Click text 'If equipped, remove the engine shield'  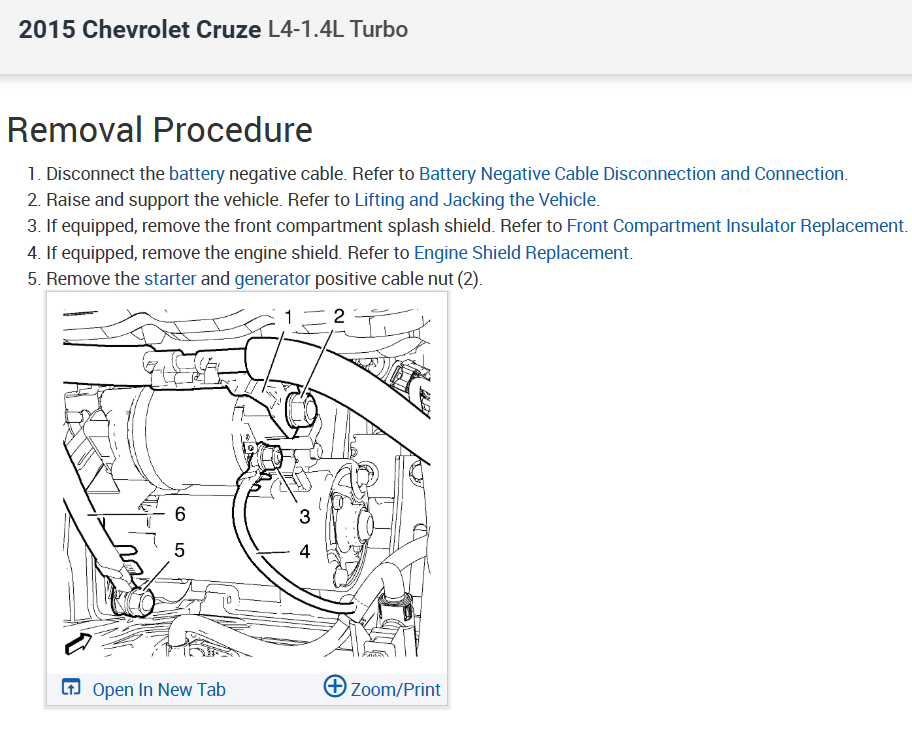pos(194,253)
